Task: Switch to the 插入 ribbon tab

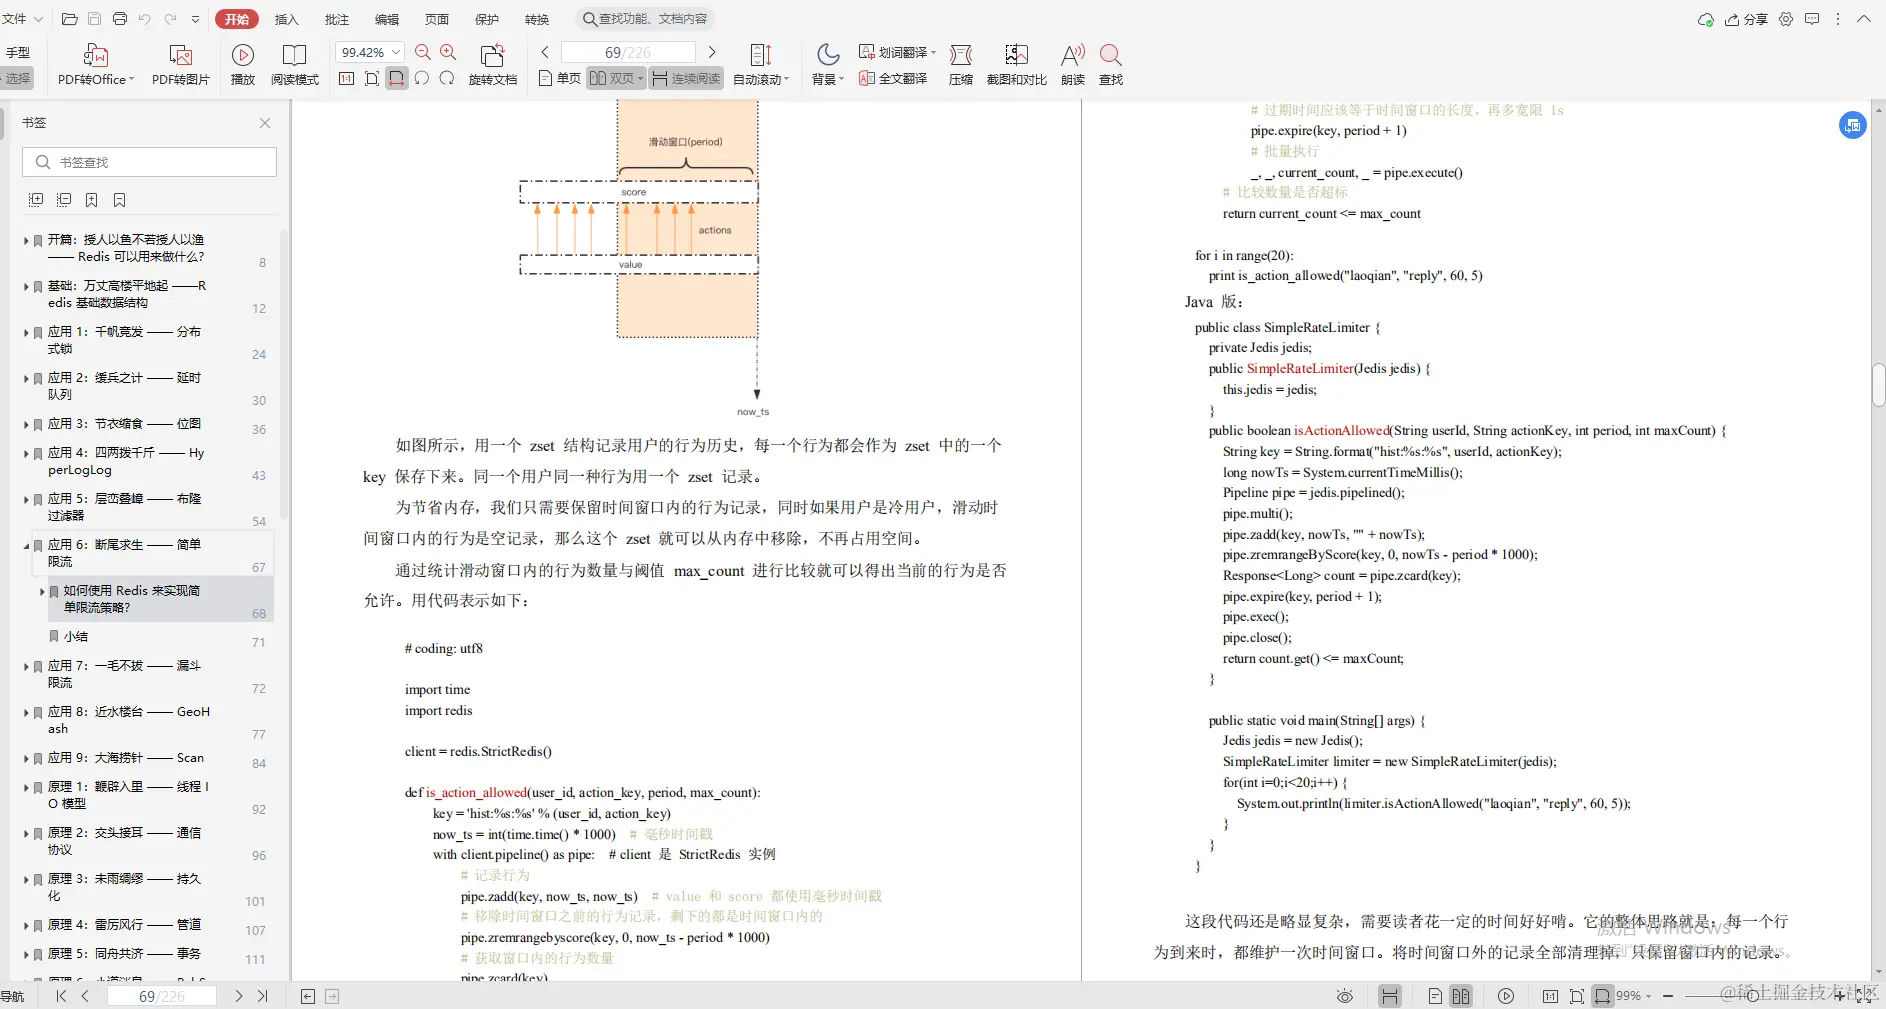Action: pos(286,18)
